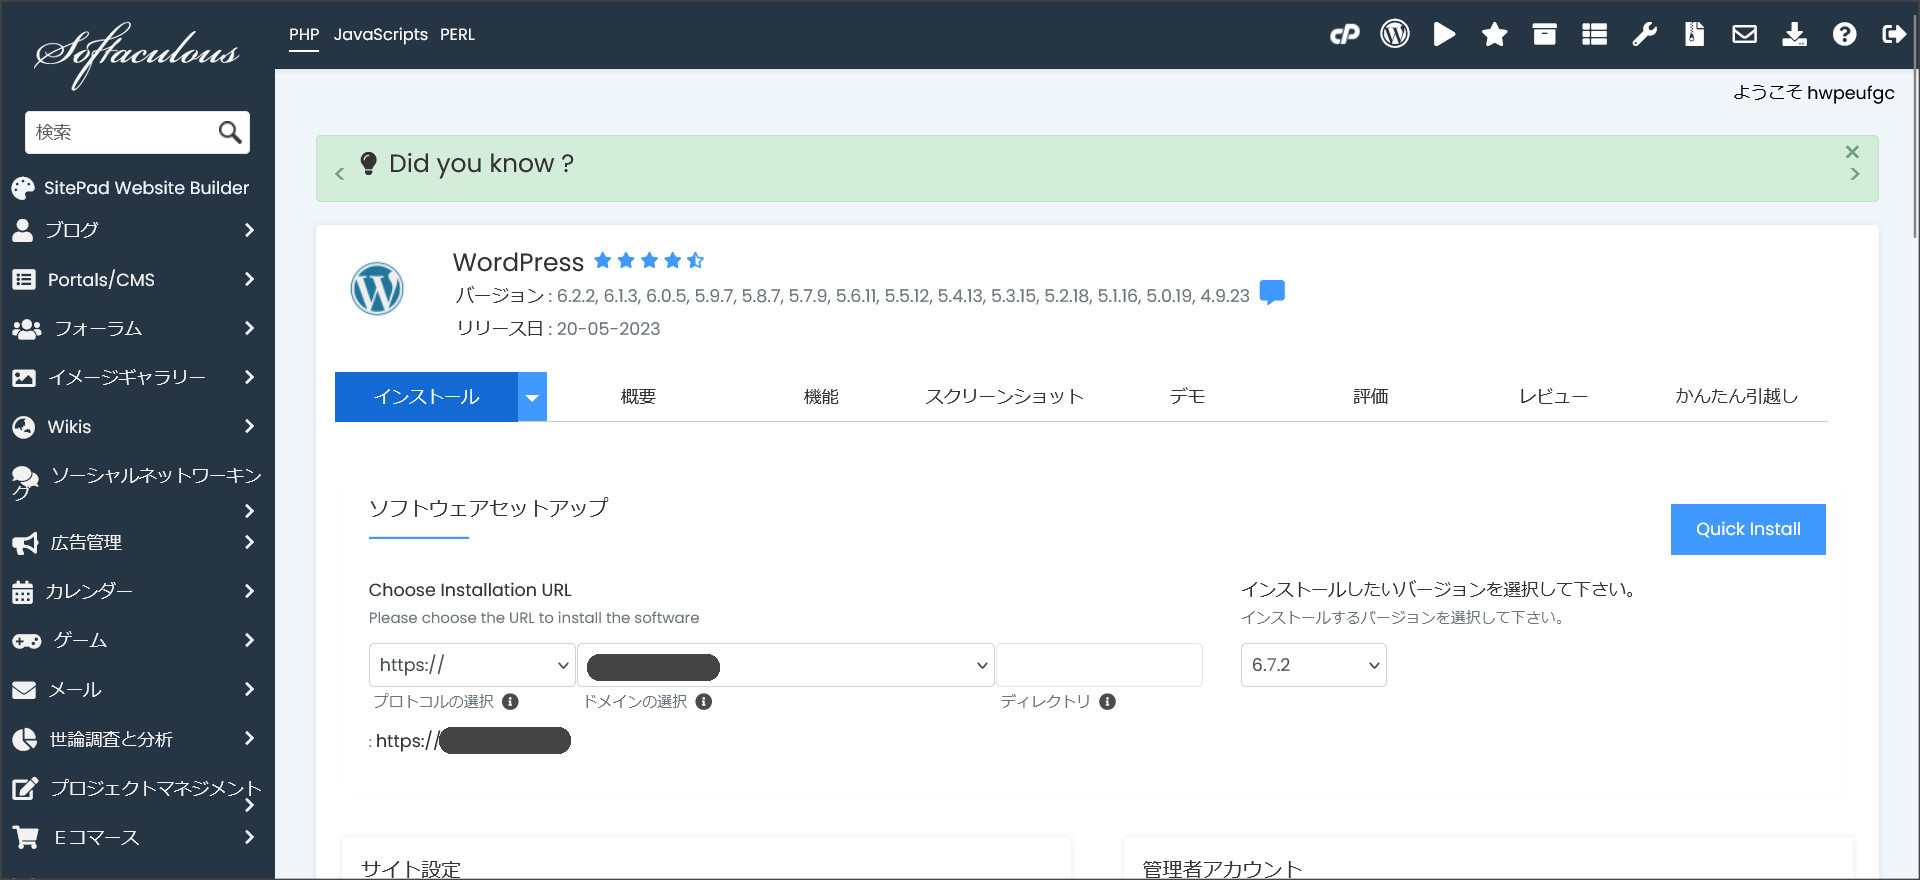Open the envelope email settings icon
The image size is (1920, 880).
[1744, 35]
